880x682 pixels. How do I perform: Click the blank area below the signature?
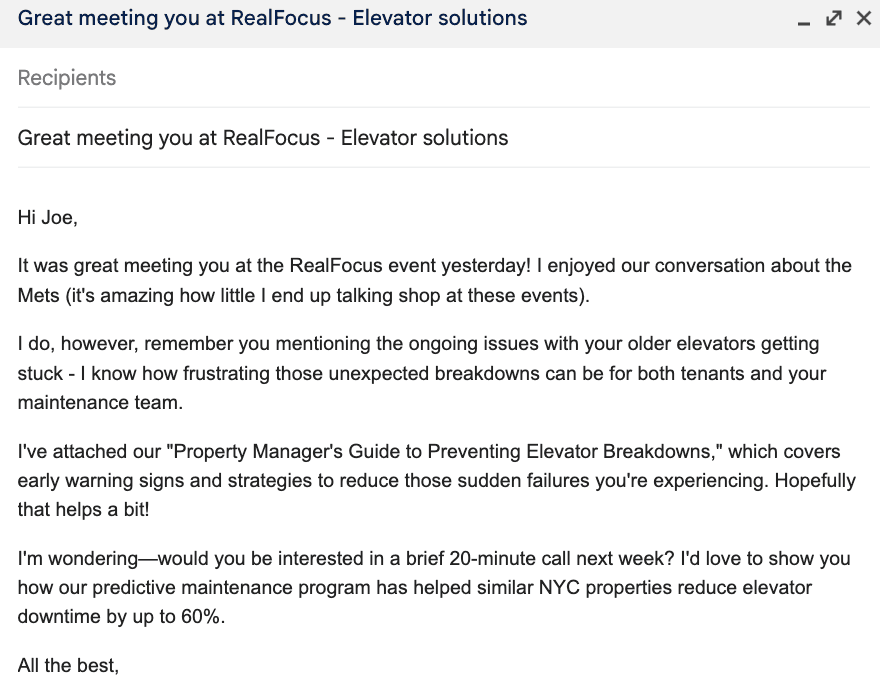(x=440, y=680)
